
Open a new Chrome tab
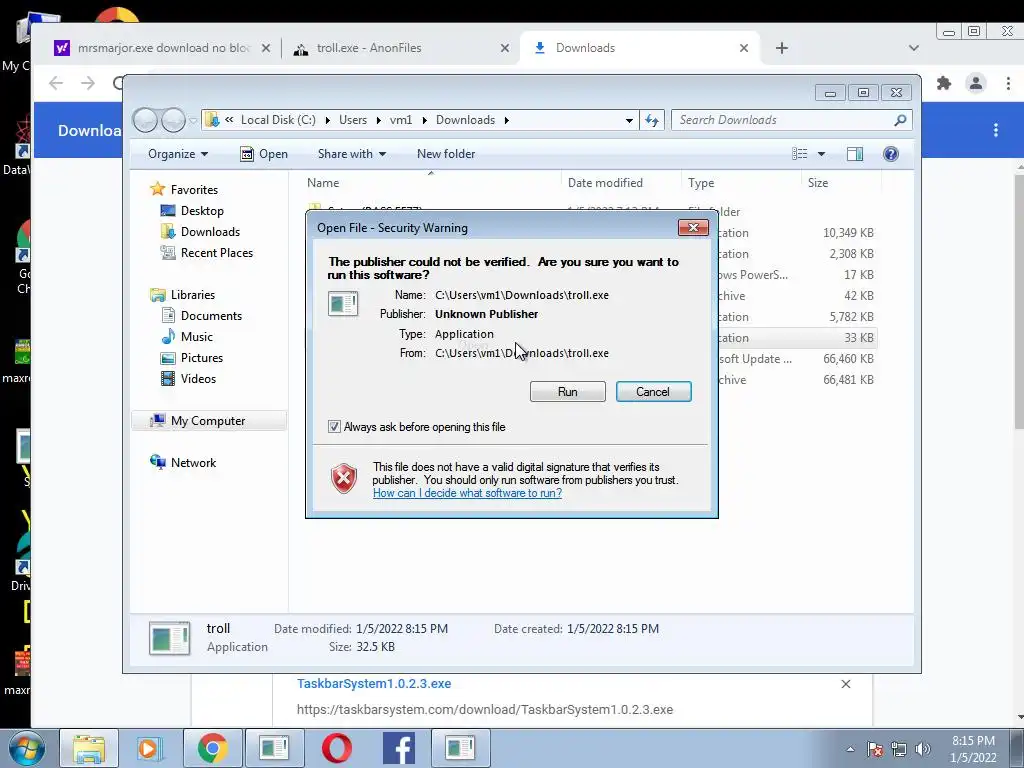point(782,48)
